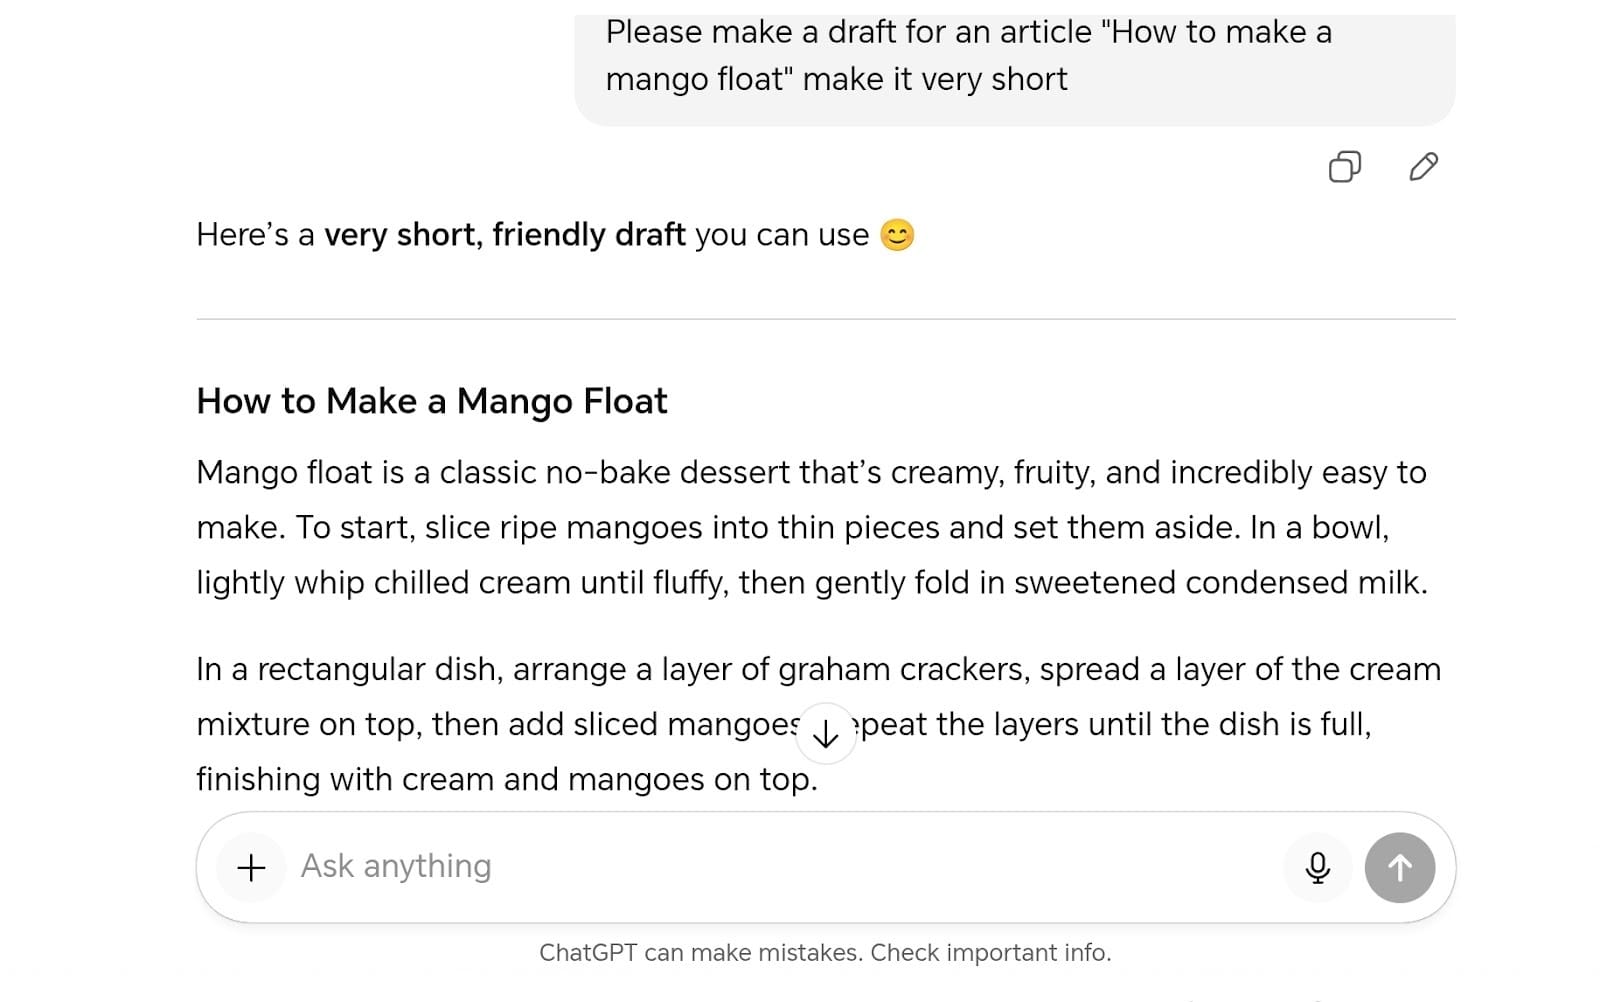Click the scroll-to-bottom arrow button
1600x1002 pixels.
[825, 735]
